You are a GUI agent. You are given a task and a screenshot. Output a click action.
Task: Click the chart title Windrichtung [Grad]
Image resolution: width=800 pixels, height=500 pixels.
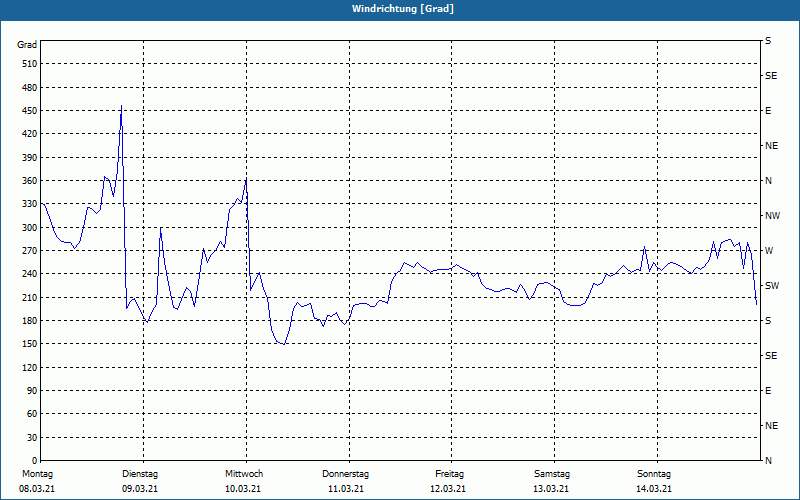click(403, 9)
